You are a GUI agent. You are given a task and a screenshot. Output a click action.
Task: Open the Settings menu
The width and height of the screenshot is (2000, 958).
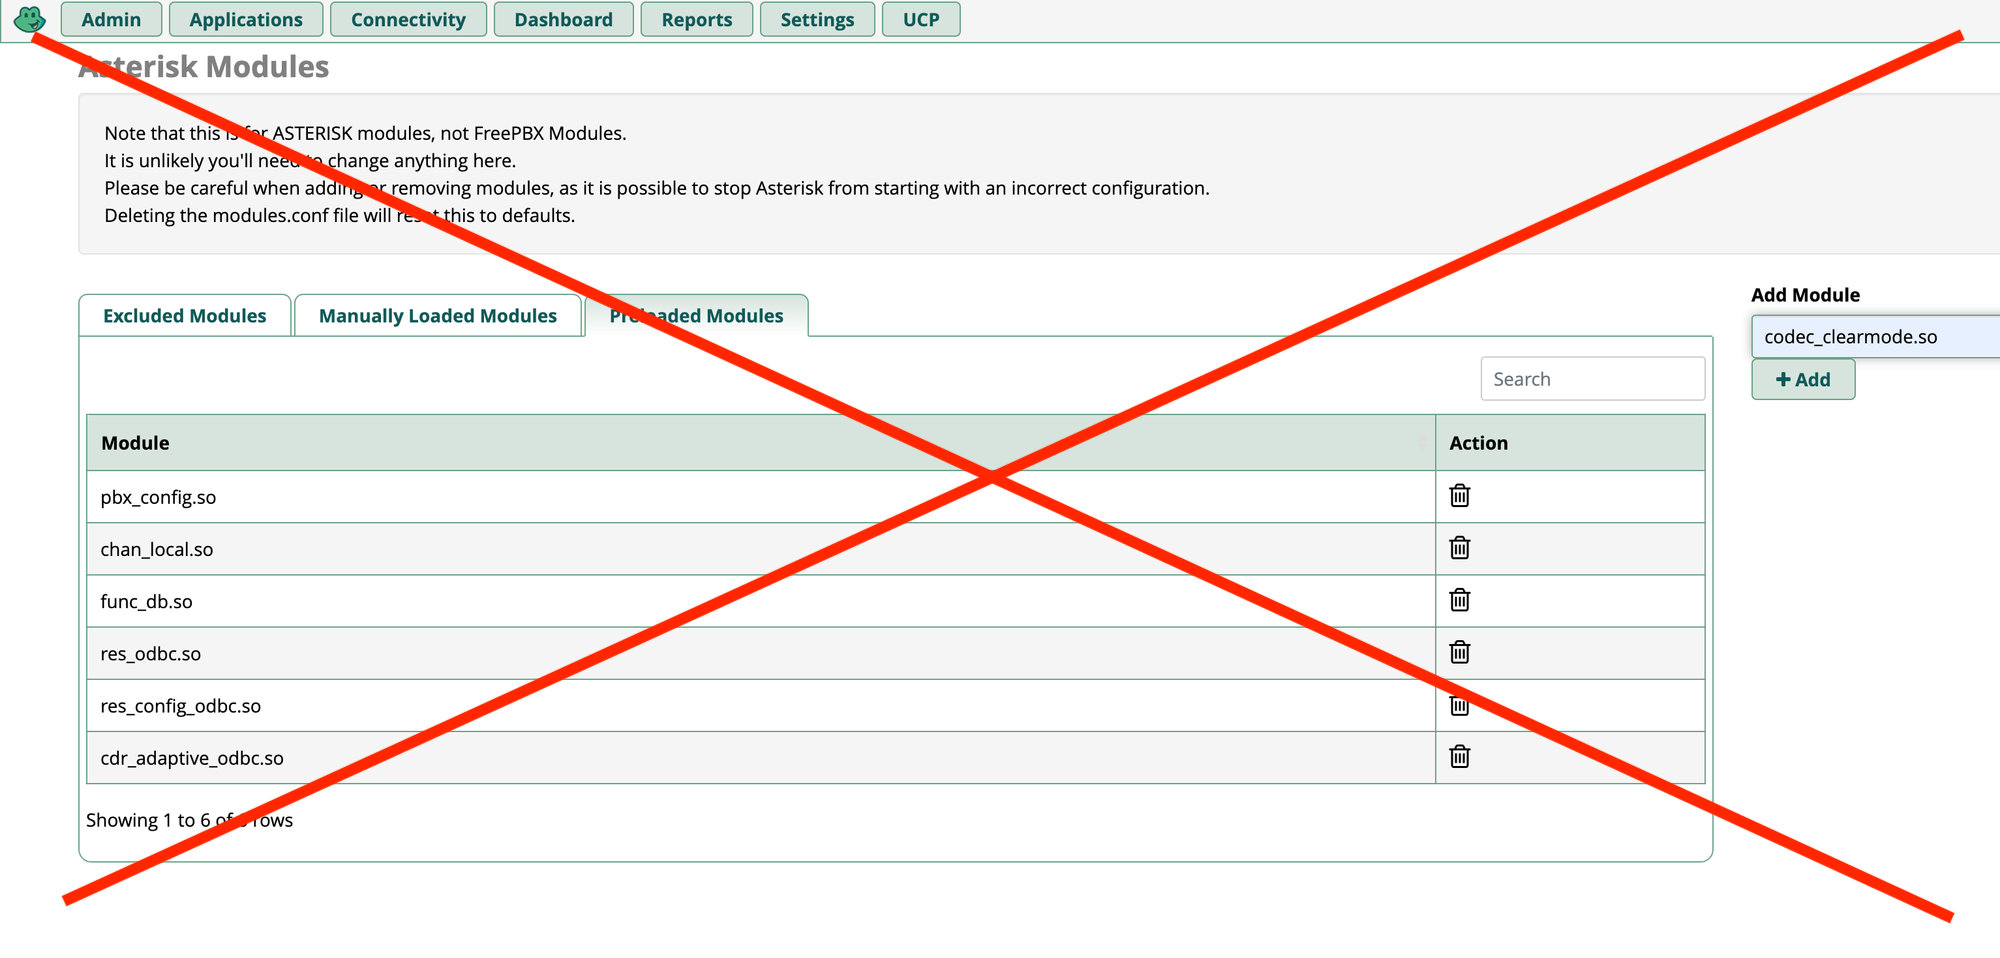click(x=817, y=19)
